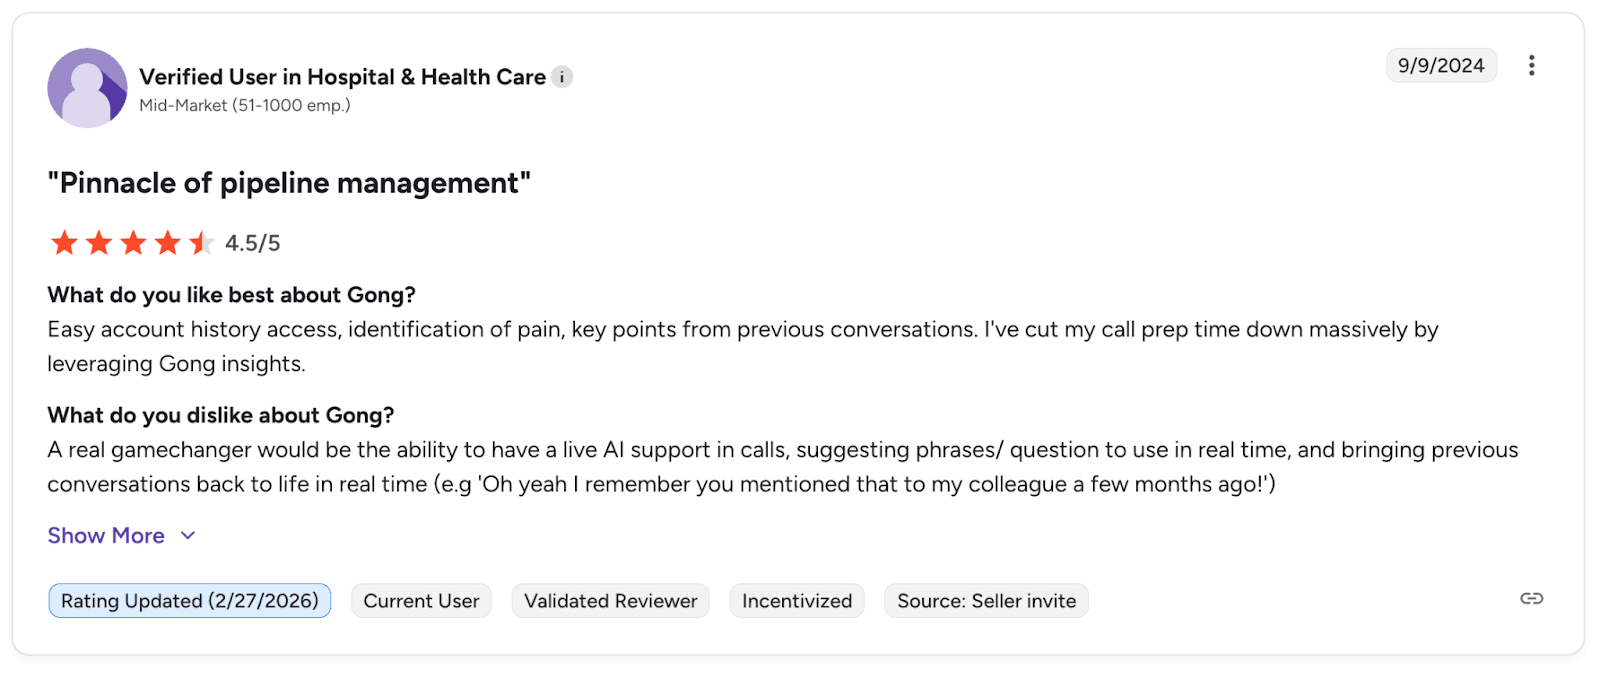
Task: Click the half-filled fifth star
Action: [201, 243]
